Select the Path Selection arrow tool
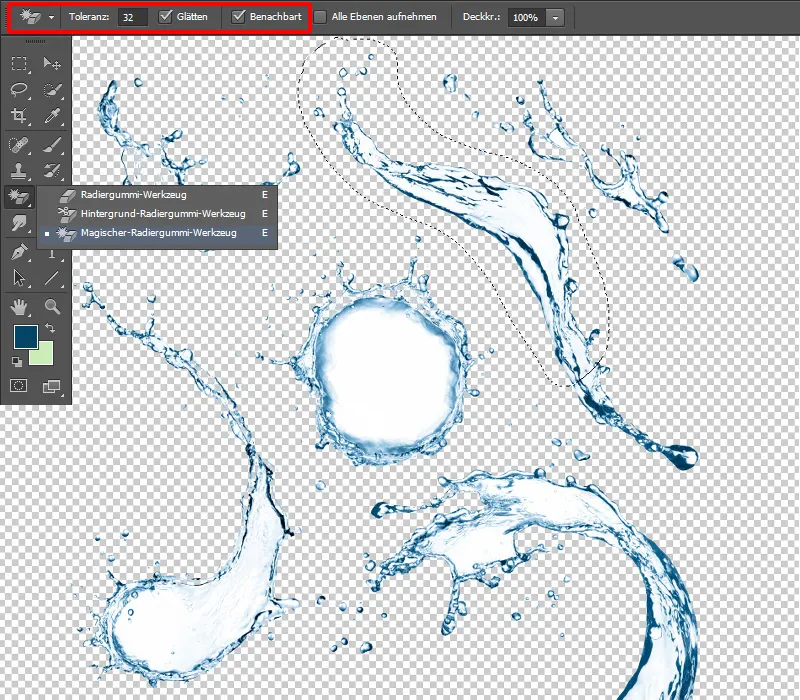 19,278
